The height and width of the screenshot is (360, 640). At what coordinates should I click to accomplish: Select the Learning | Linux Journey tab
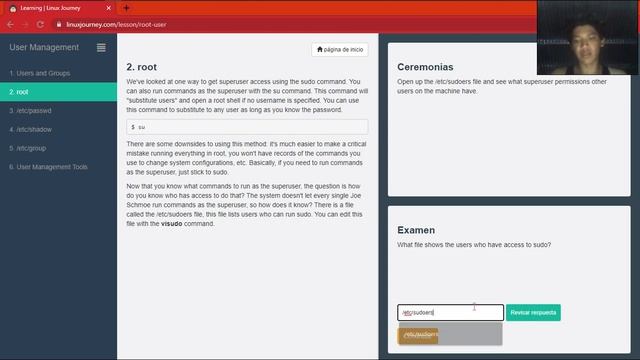tap(60, 8)
